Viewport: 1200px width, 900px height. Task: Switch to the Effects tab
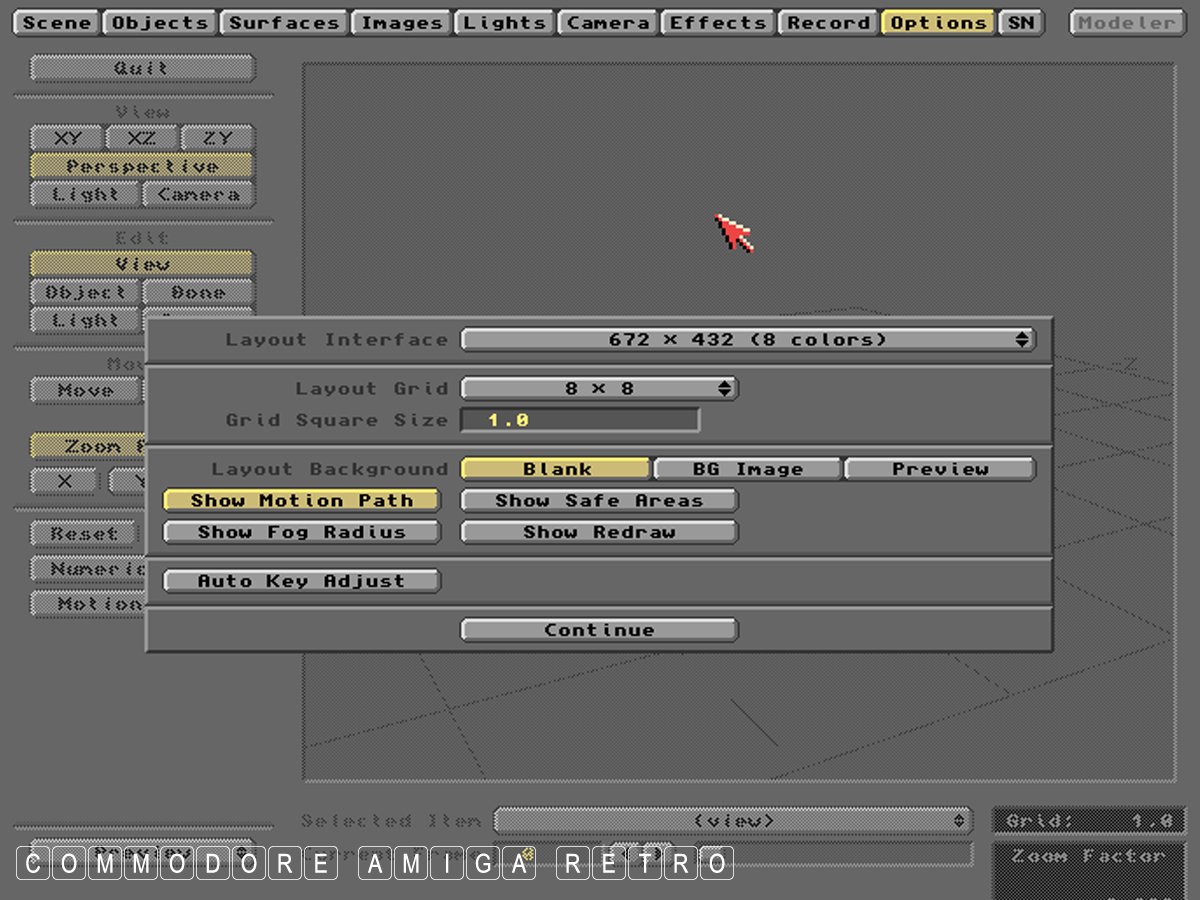pyautogui.click(x=719, y=23)
